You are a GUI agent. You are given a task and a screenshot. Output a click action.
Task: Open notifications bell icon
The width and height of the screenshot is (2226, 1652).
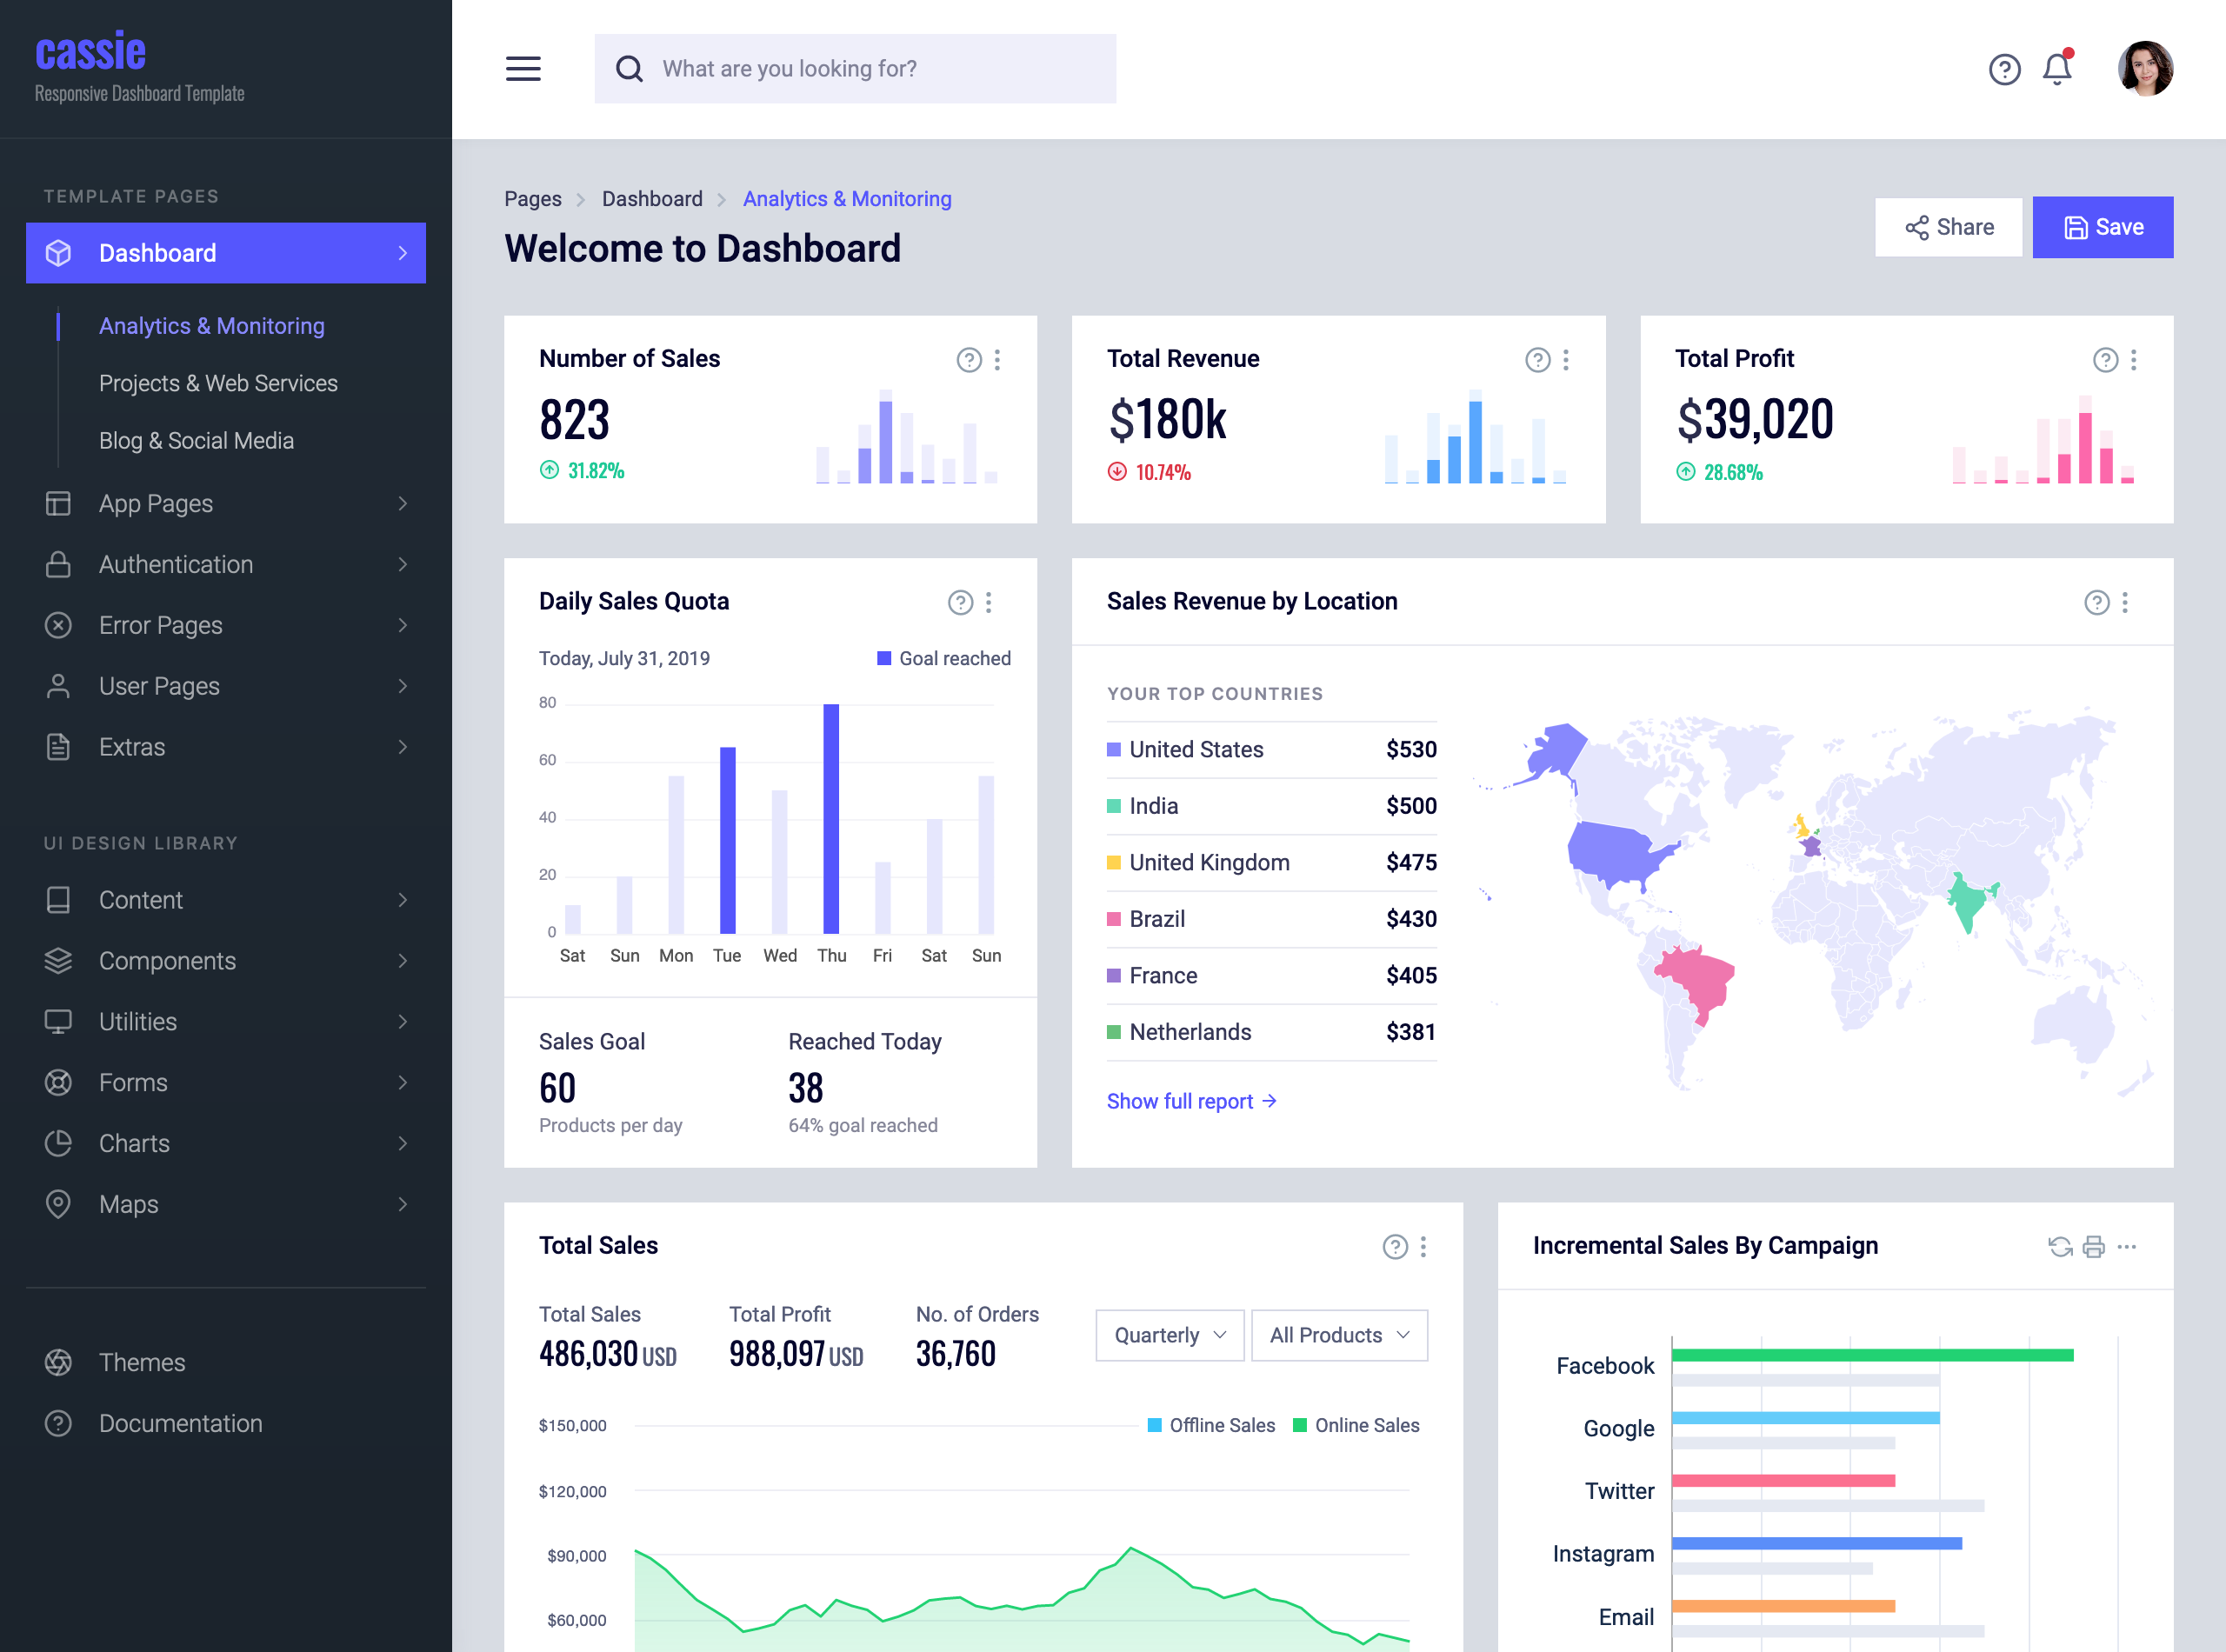(2057, 69)
